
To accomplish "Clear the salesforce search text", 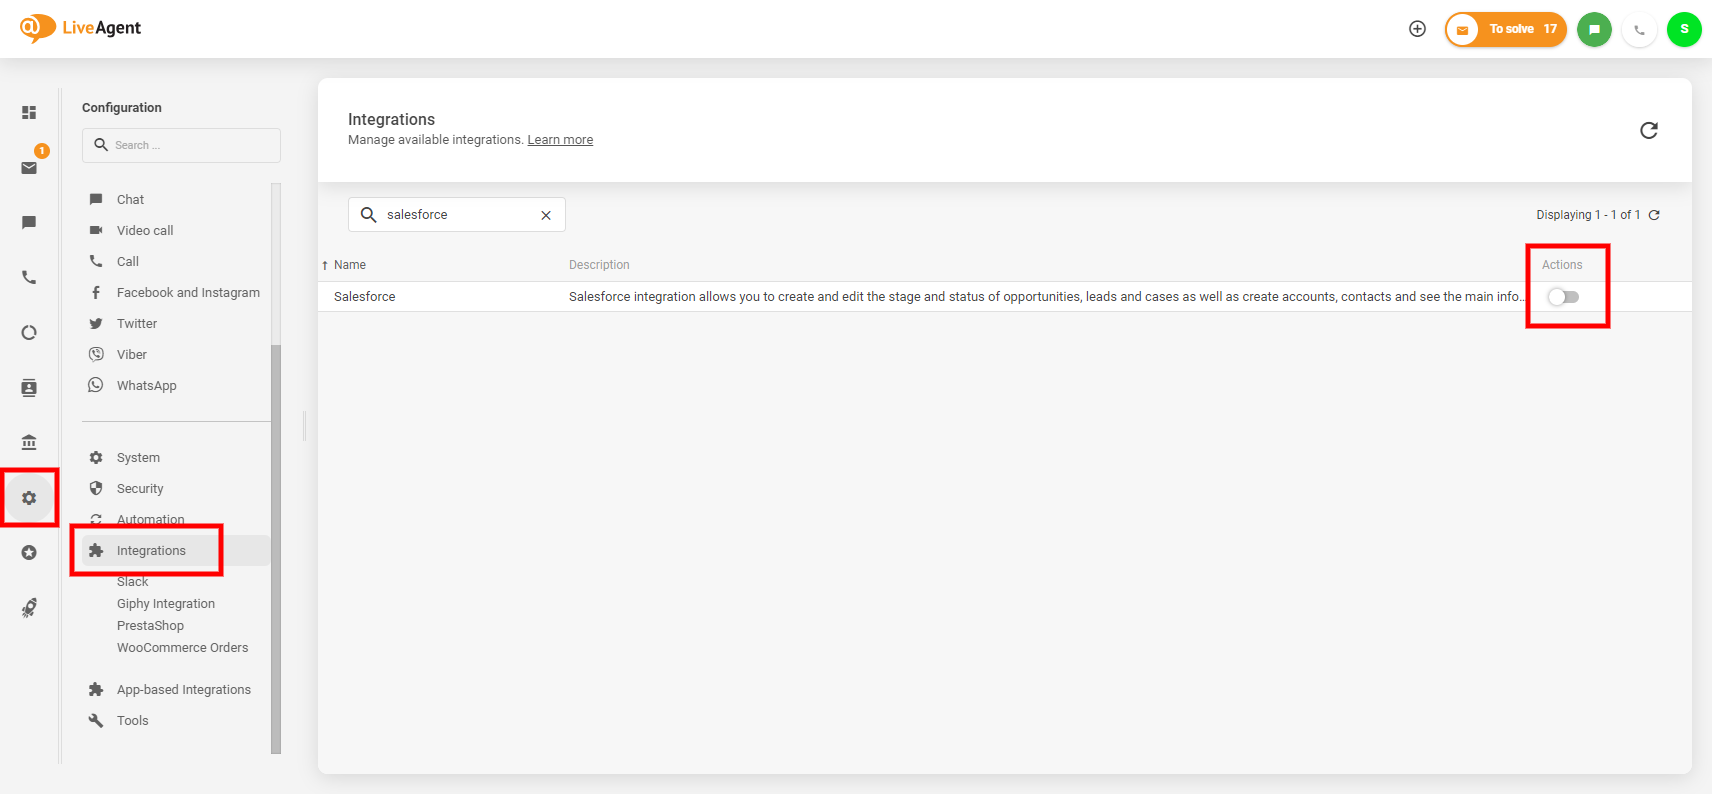I will coord(546,215).
